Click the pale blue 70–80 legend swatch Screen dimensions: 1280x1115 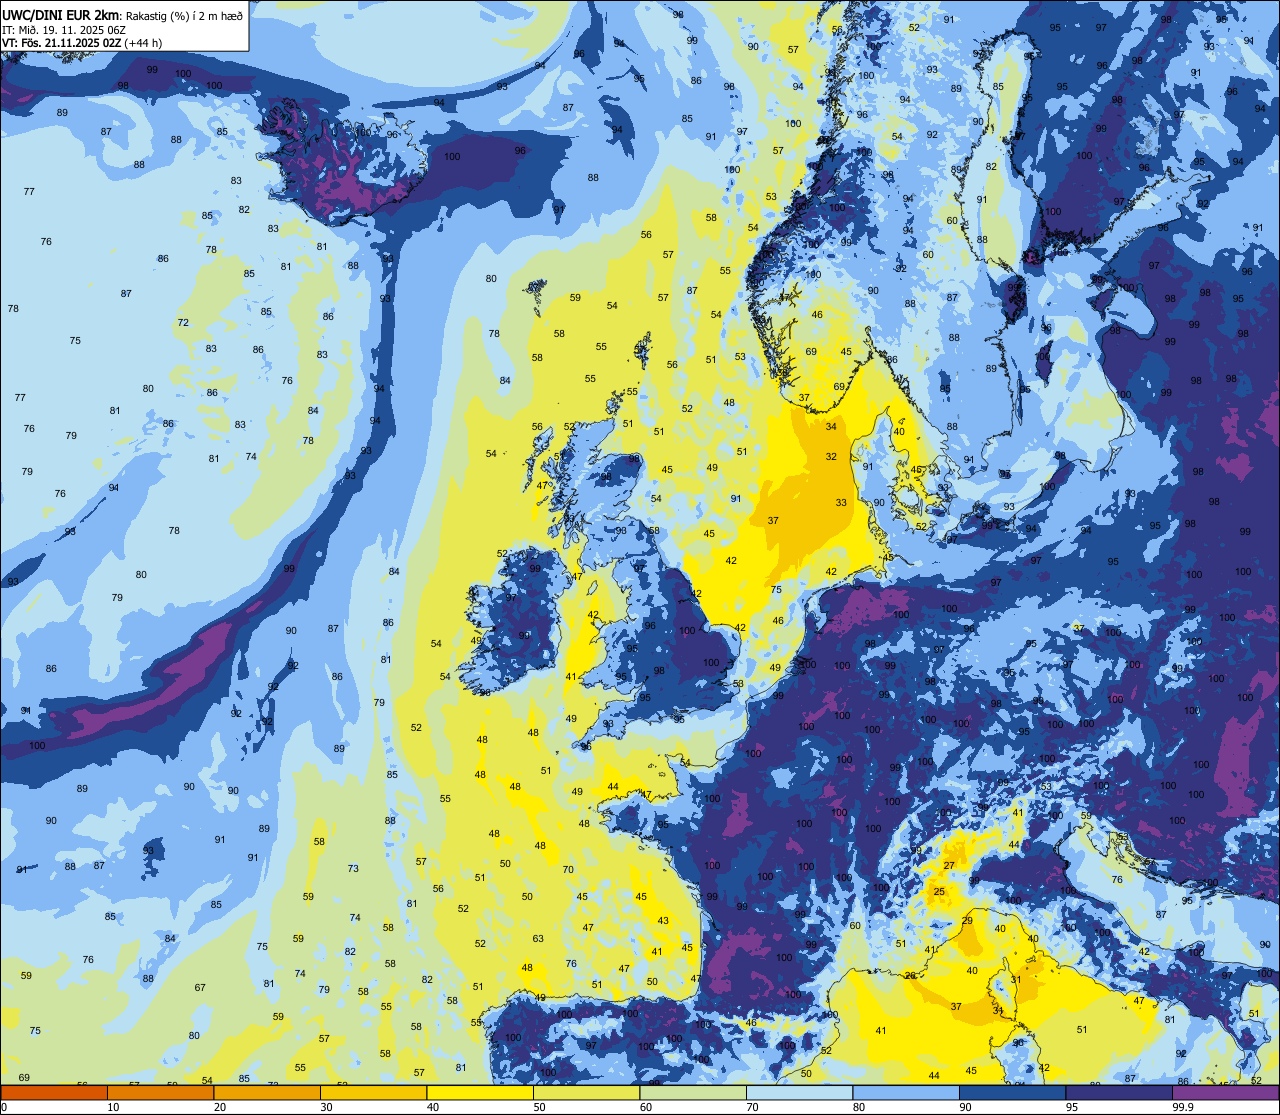(799, 1092)
